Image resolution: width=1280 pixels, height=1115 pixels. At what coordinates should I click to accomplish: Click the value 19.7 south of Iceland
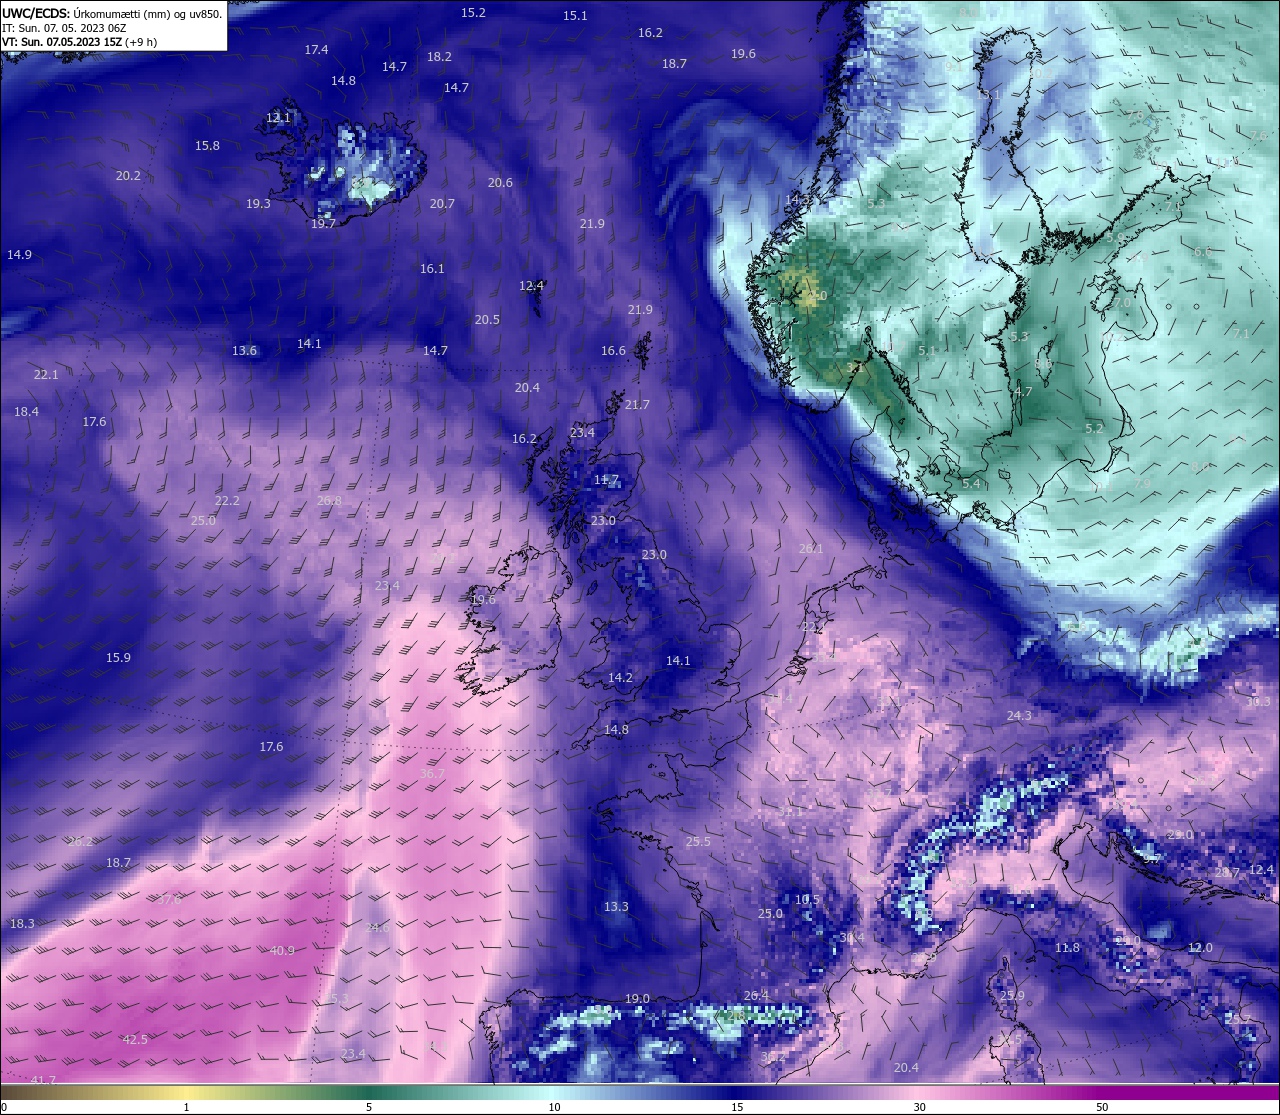[x=323, y=224]
